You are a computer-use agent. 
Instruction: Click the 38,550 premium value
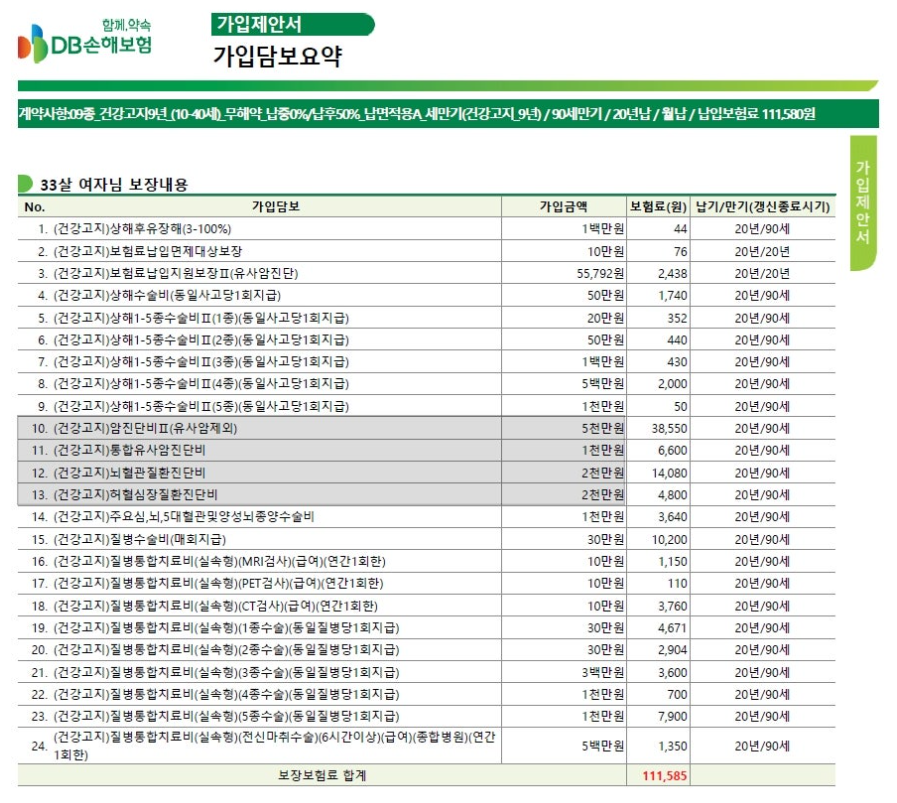click(669, 428)
